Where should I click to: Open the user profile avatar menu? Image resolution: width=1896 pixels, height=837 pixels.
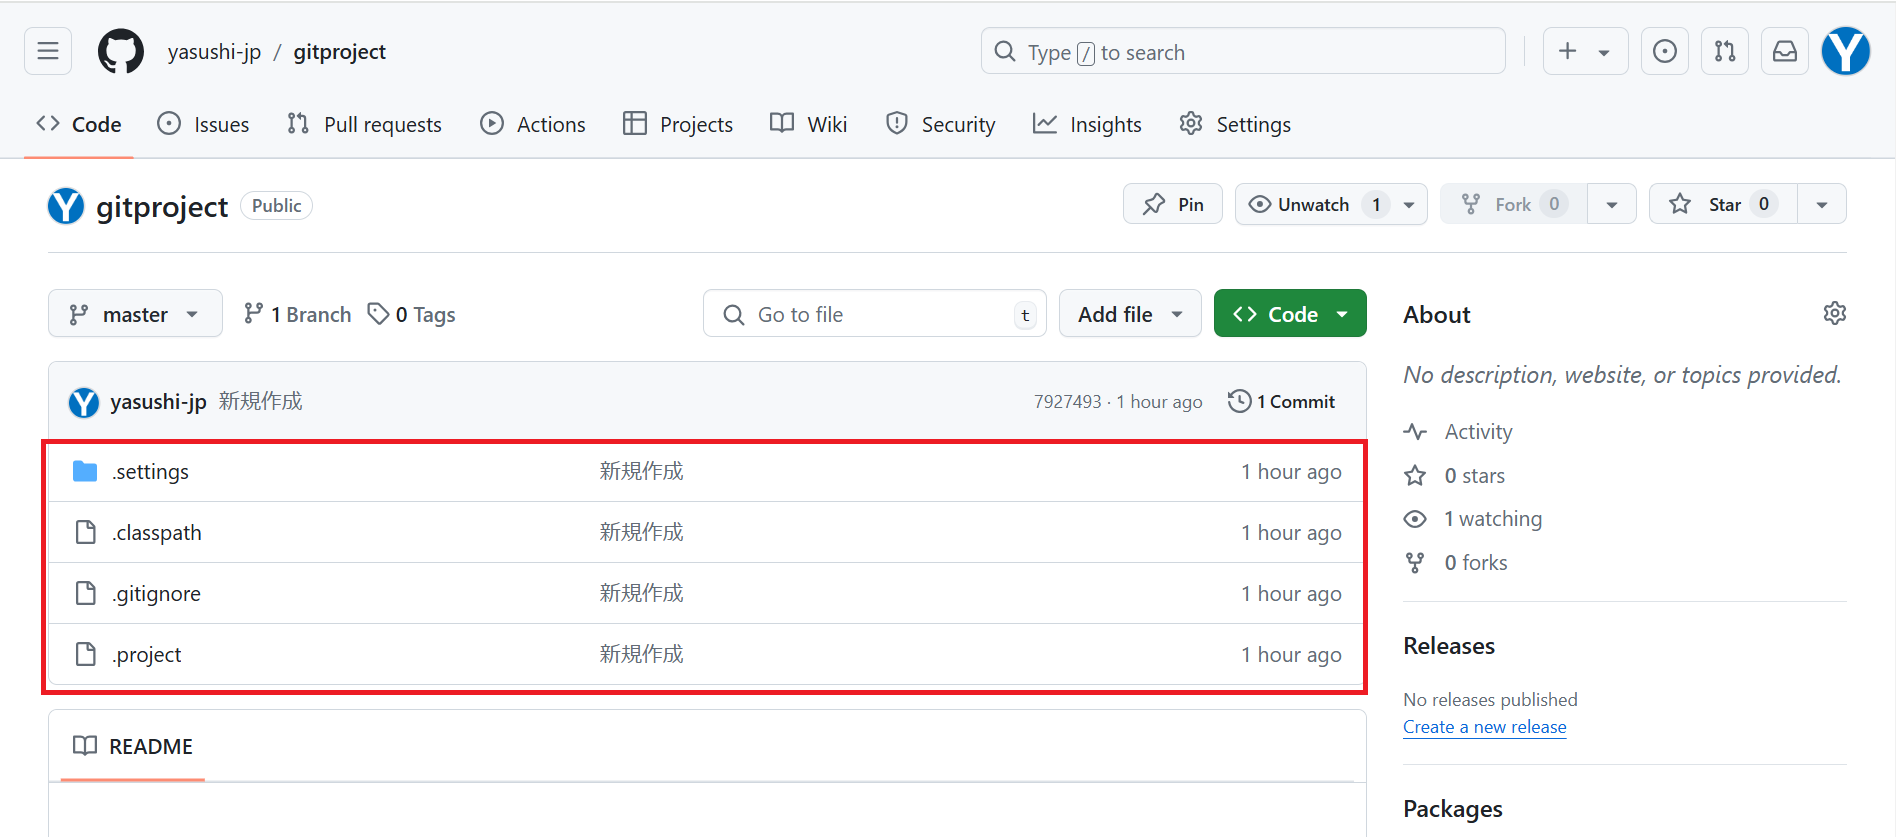coord(1846,51)
